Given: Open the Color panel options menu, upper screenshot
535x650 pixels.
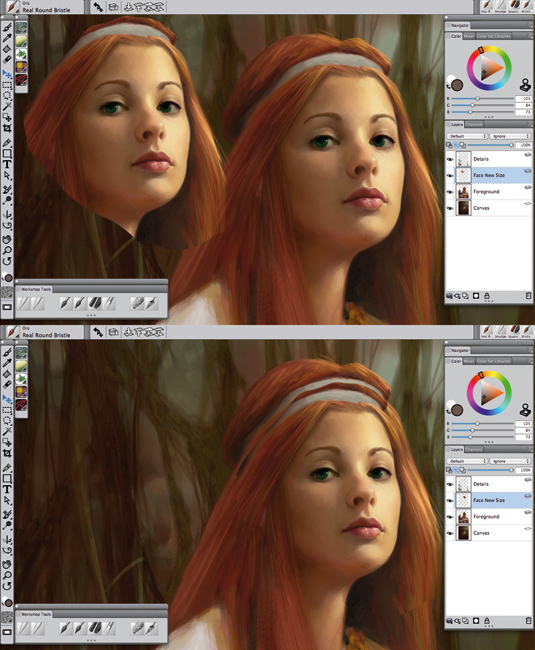Looking at the screenshot, I should point(530,36).
